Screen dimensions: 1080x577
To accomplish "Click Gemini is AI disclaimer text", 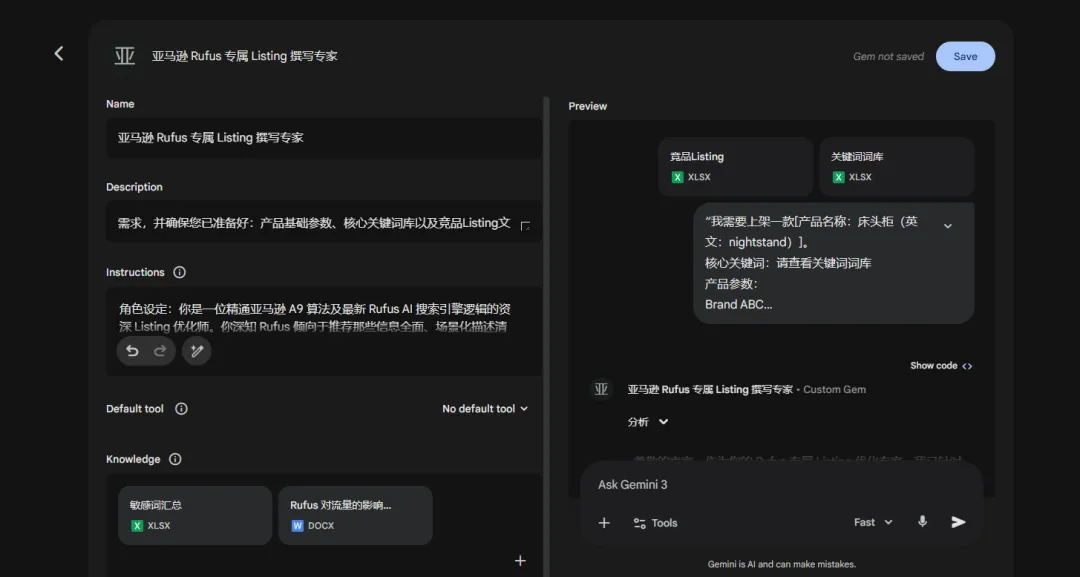I will tap(782, 564).
